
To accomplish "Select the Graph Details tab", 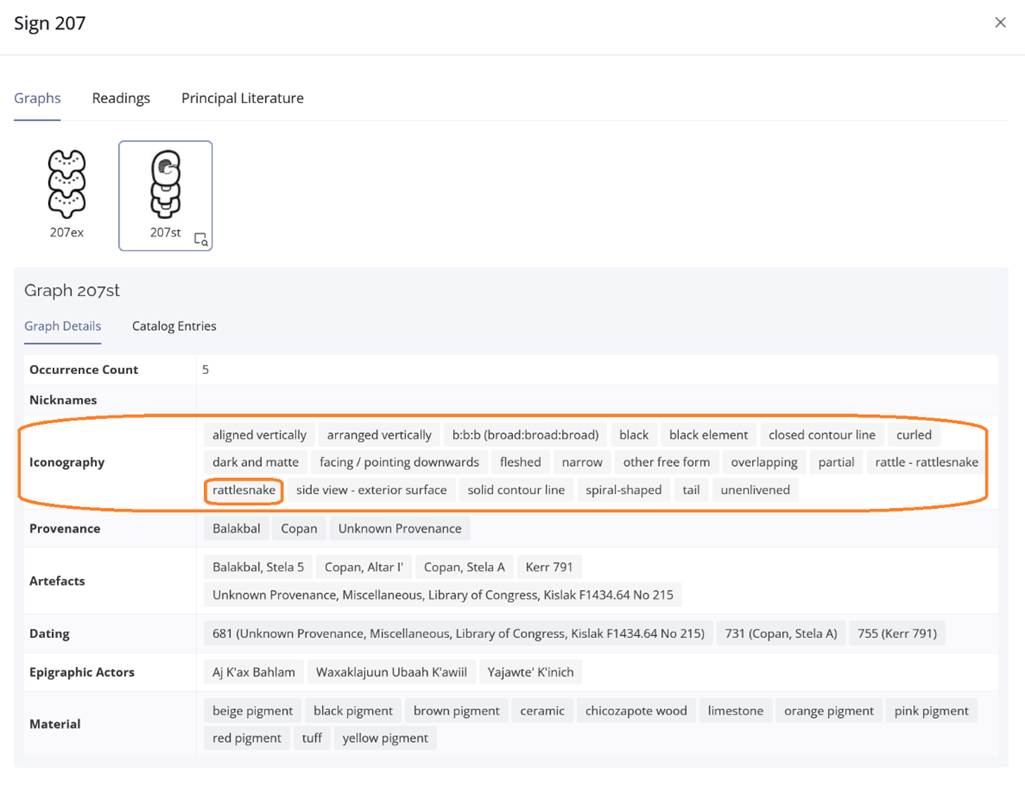I will pyautogui.click(x=62, y=326).
